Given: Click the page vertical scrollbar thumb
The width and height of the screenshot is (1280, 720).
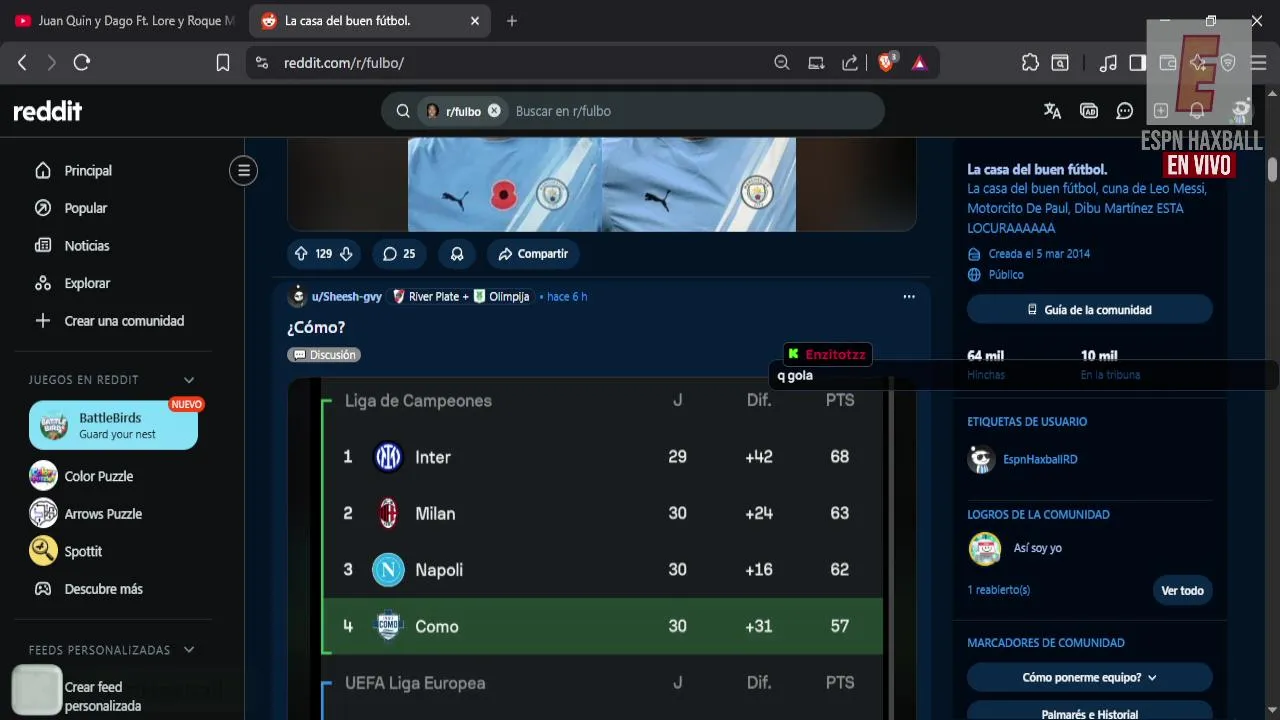Looking at the screenshot, I should (x=1272, y=169).
